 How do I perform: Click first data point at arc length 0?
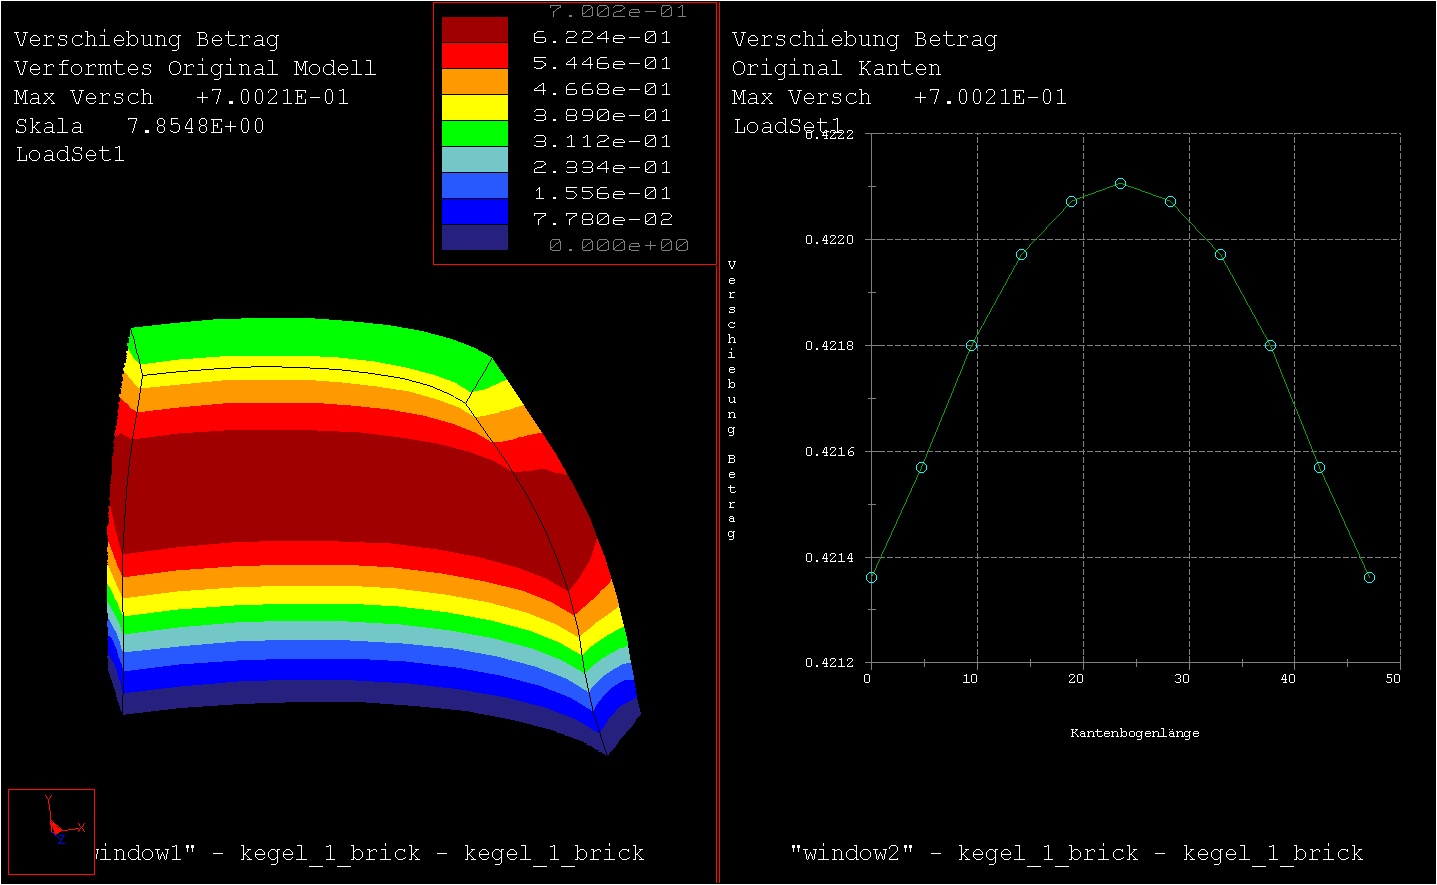coord(871,578)
